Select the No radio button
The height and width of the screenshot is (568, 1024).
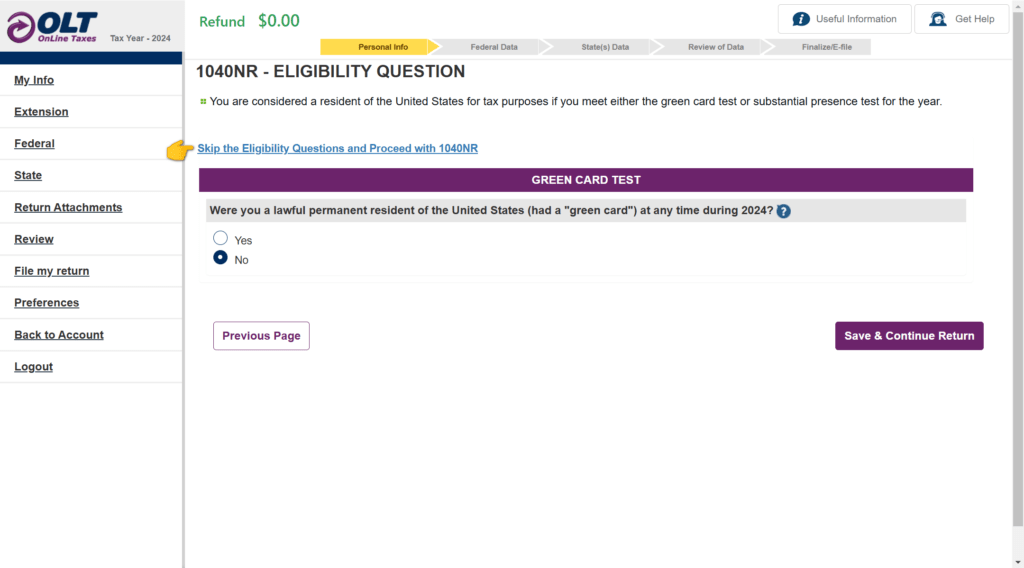pos(220,257)
